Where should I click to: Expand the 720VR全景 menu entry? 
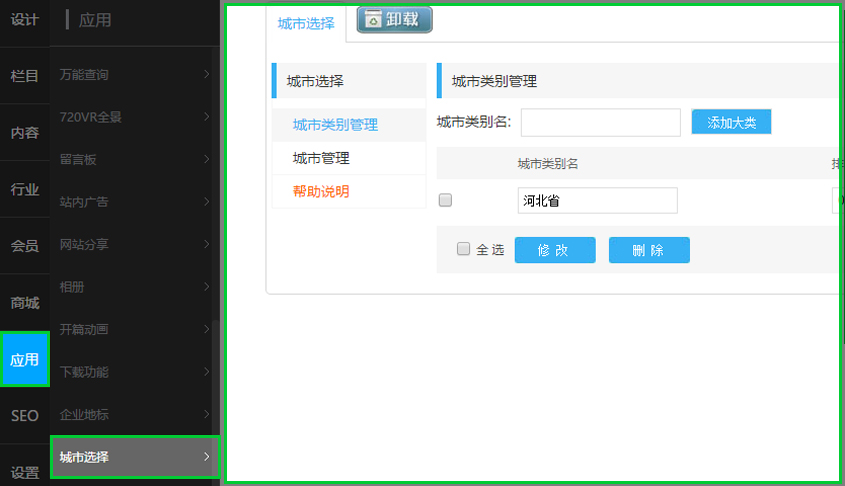[x=206, y=117]
